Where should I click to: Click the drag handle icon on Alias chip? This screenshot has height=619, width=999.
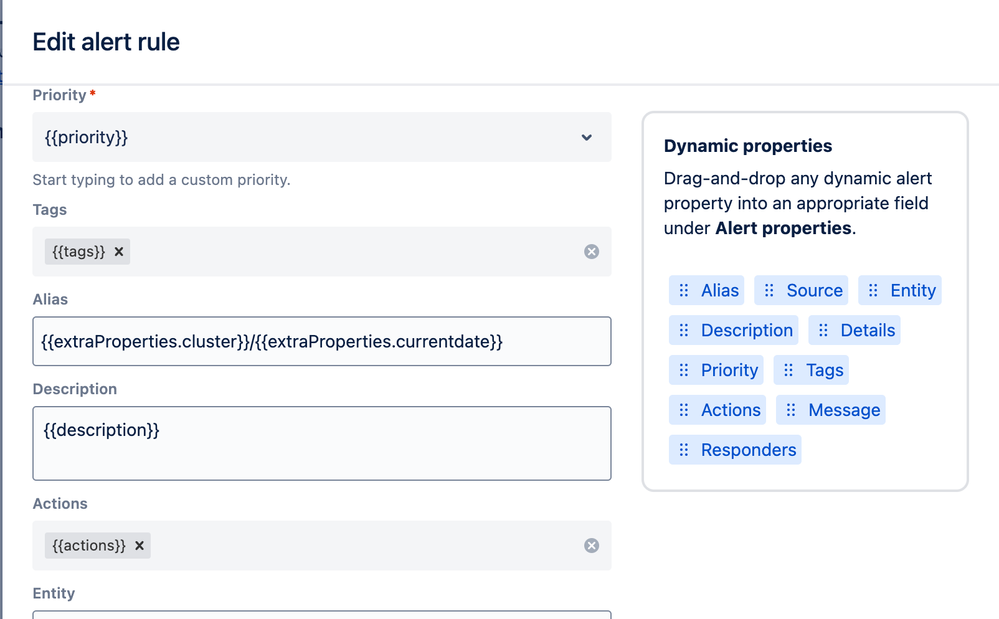click(684, 291)
